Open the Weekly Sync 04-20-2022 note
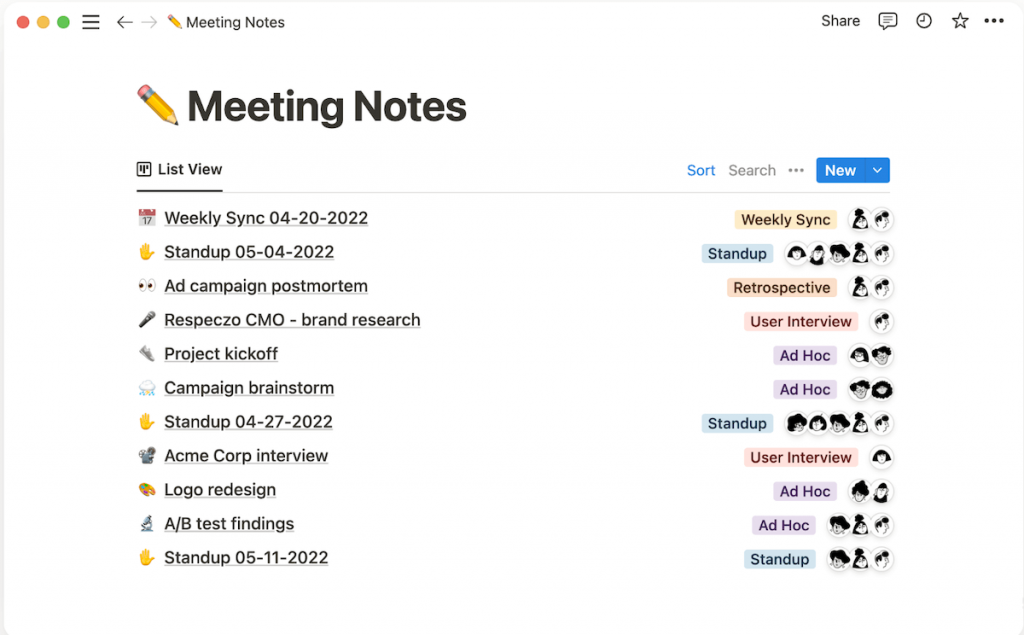This screenshot has height=635, width=1024. click(266, 218)
